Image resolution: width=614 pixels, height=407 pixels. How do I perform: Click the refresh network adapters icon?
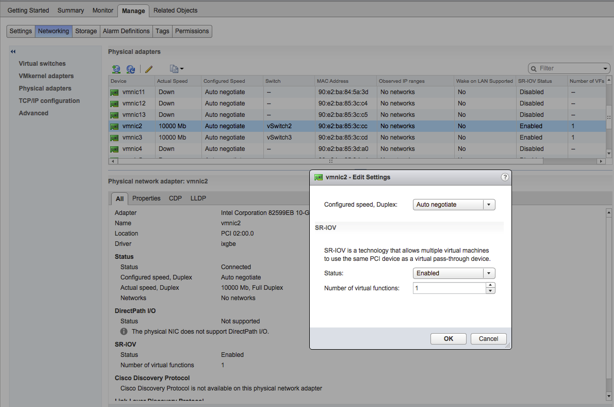tap(131, 69)
